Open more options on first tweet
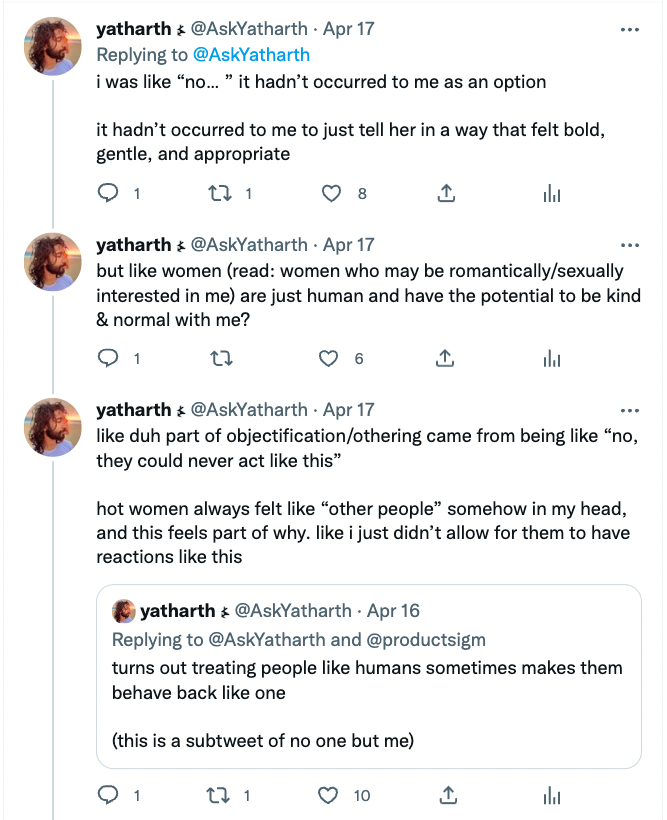The image size is (667, 820). click(x=629, y=30)
